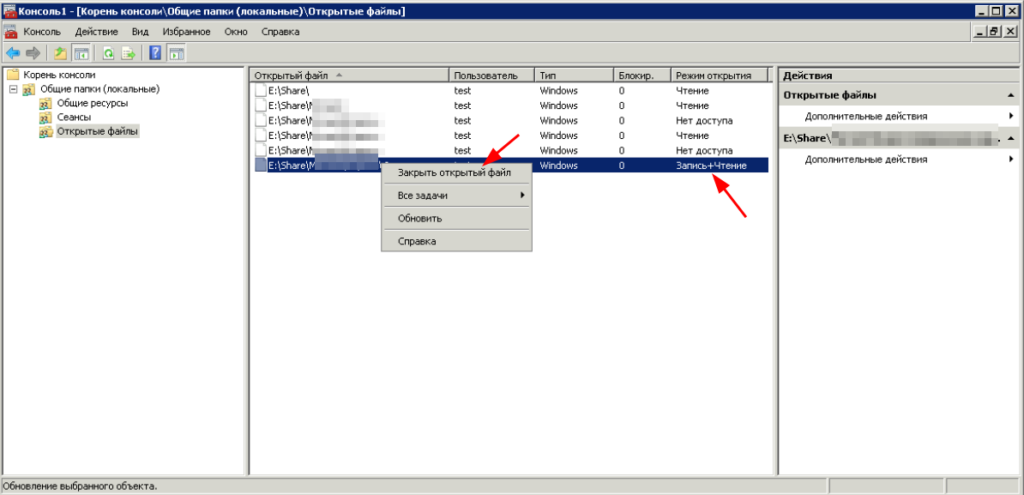Click the Открытые файлы icon in tree
This screenshot has height=495, width=1024.
[45, 132]
